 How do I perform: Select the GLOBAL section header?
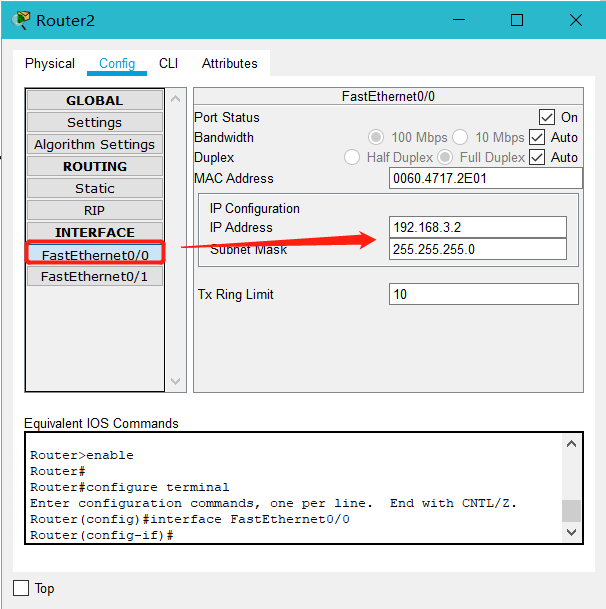click(x=95, y=100)
